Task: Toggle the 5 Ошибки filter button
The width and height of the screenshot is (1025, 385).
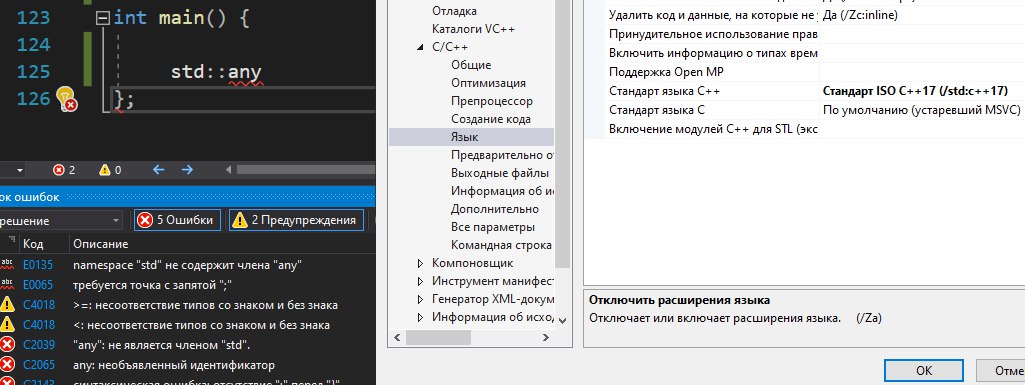Action: pos(177,220)
